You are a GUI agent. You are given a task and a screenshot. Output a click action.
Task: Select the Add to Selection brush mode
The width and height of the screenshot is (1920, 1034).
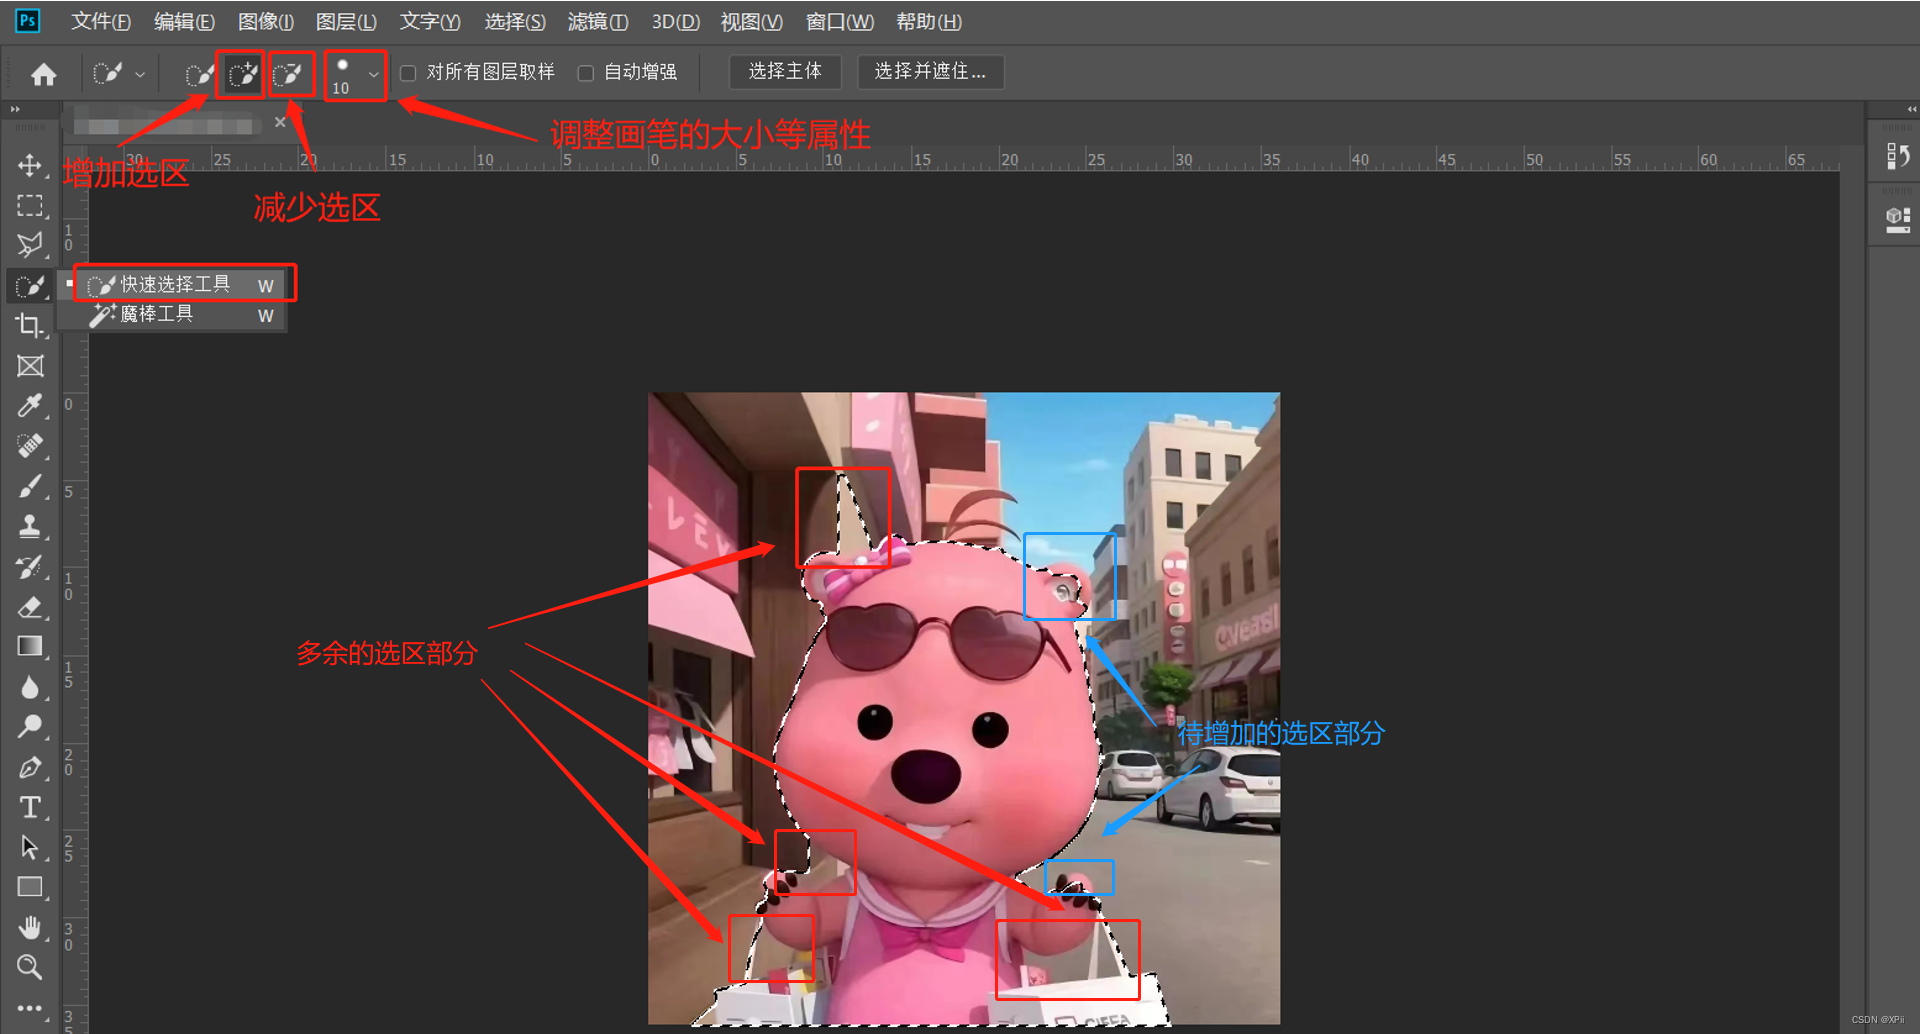pyautogui.click(x=241, y=74)
